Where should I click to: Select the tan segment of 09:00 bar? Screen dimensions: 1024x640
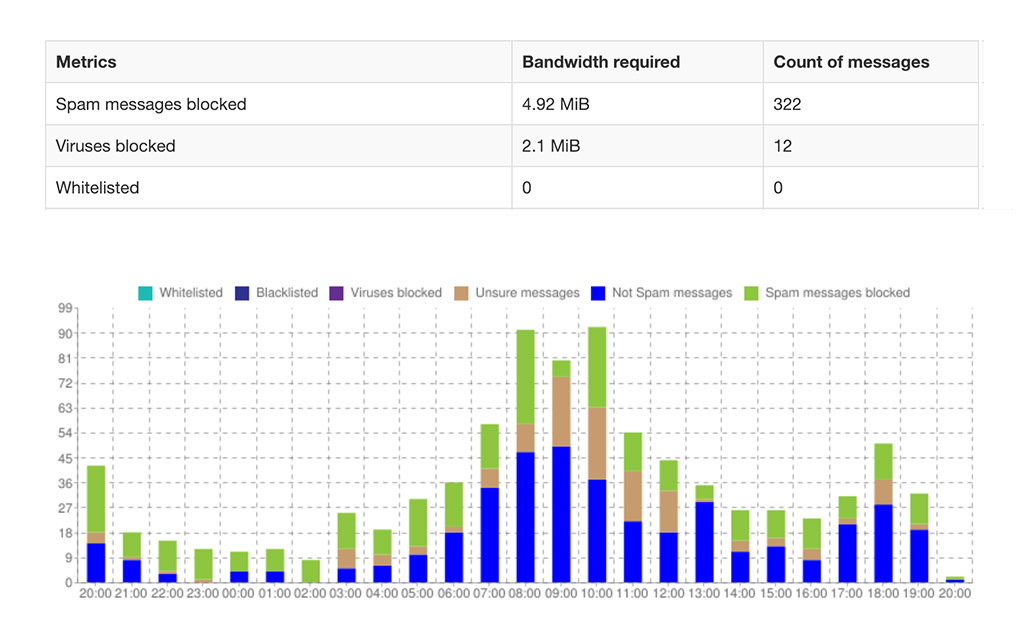(x=561, y=411)
